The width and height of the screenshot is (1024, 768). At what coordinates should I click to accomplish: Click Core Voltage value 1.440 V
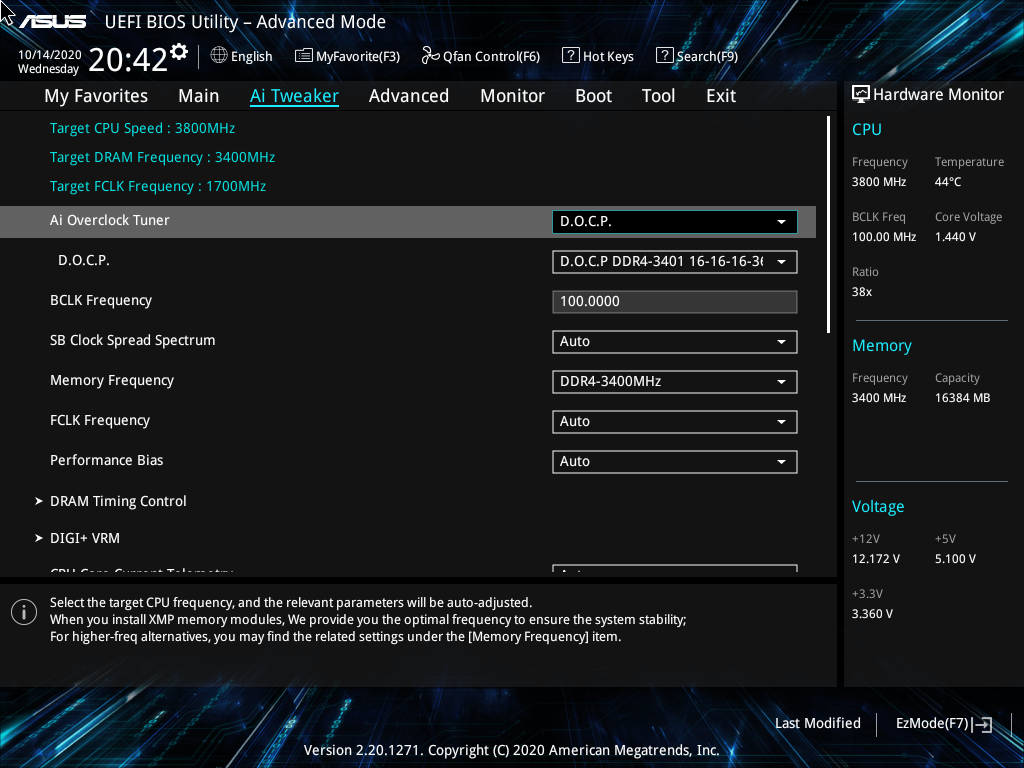(x=955, y=237)
